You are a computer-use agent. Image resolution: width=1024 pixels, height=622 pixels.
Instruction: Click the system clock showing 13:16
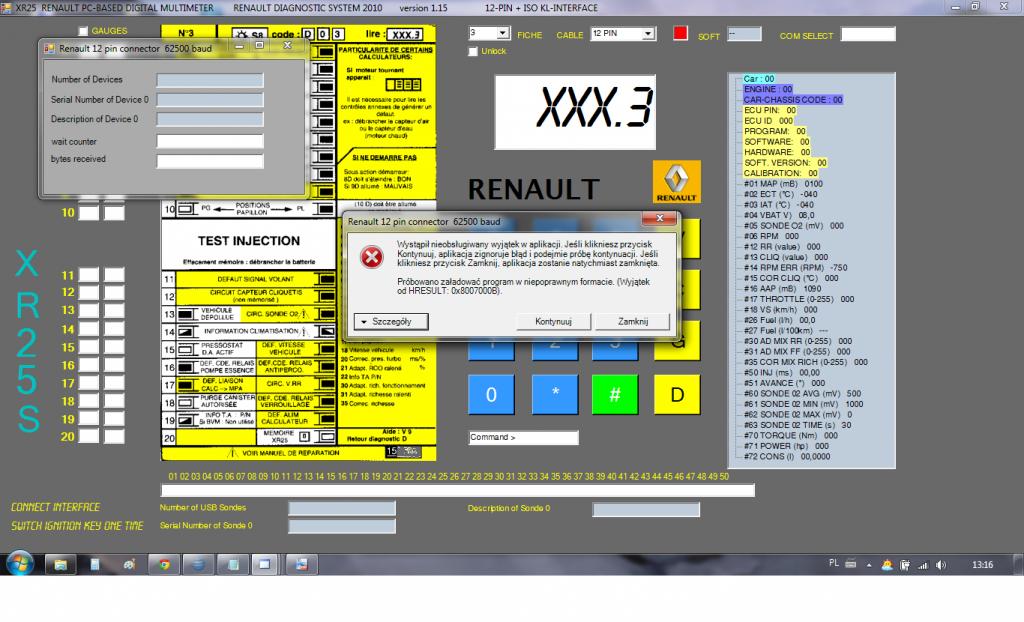click(982, 565)
